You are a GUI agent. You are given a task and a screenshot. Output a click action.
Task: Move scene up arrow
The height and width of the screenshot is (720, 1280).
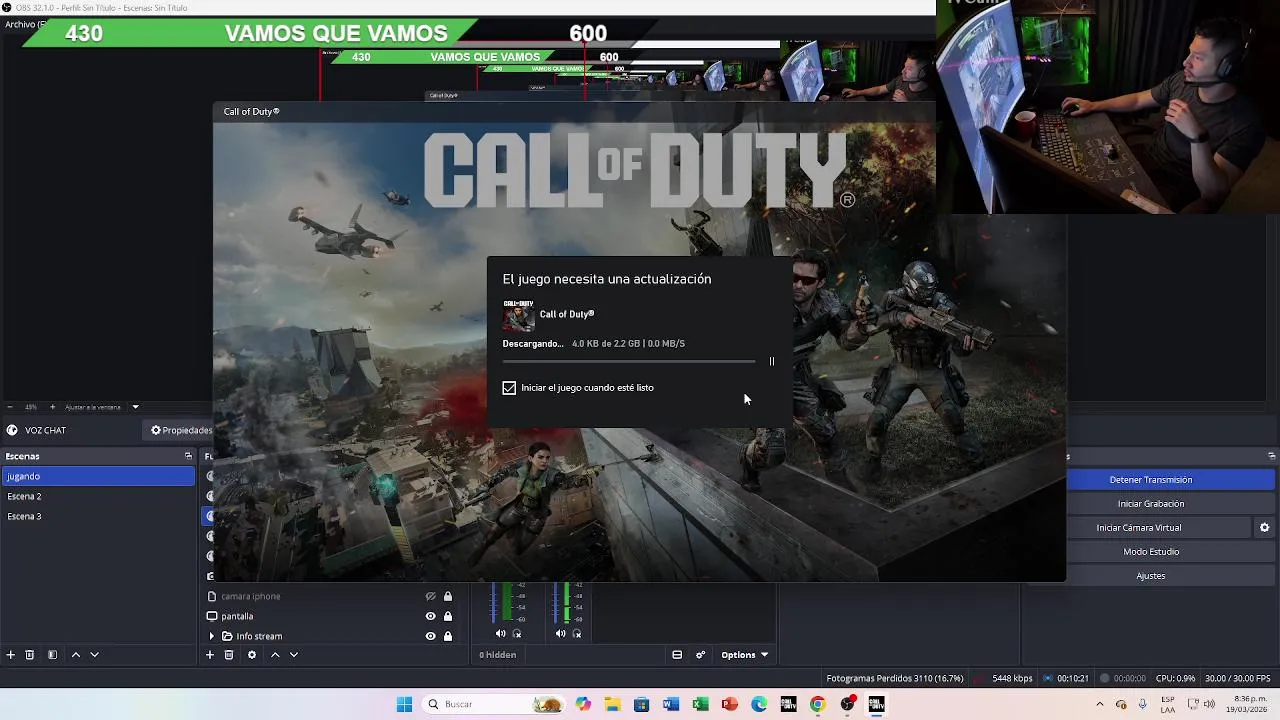[x=75, y=655]
